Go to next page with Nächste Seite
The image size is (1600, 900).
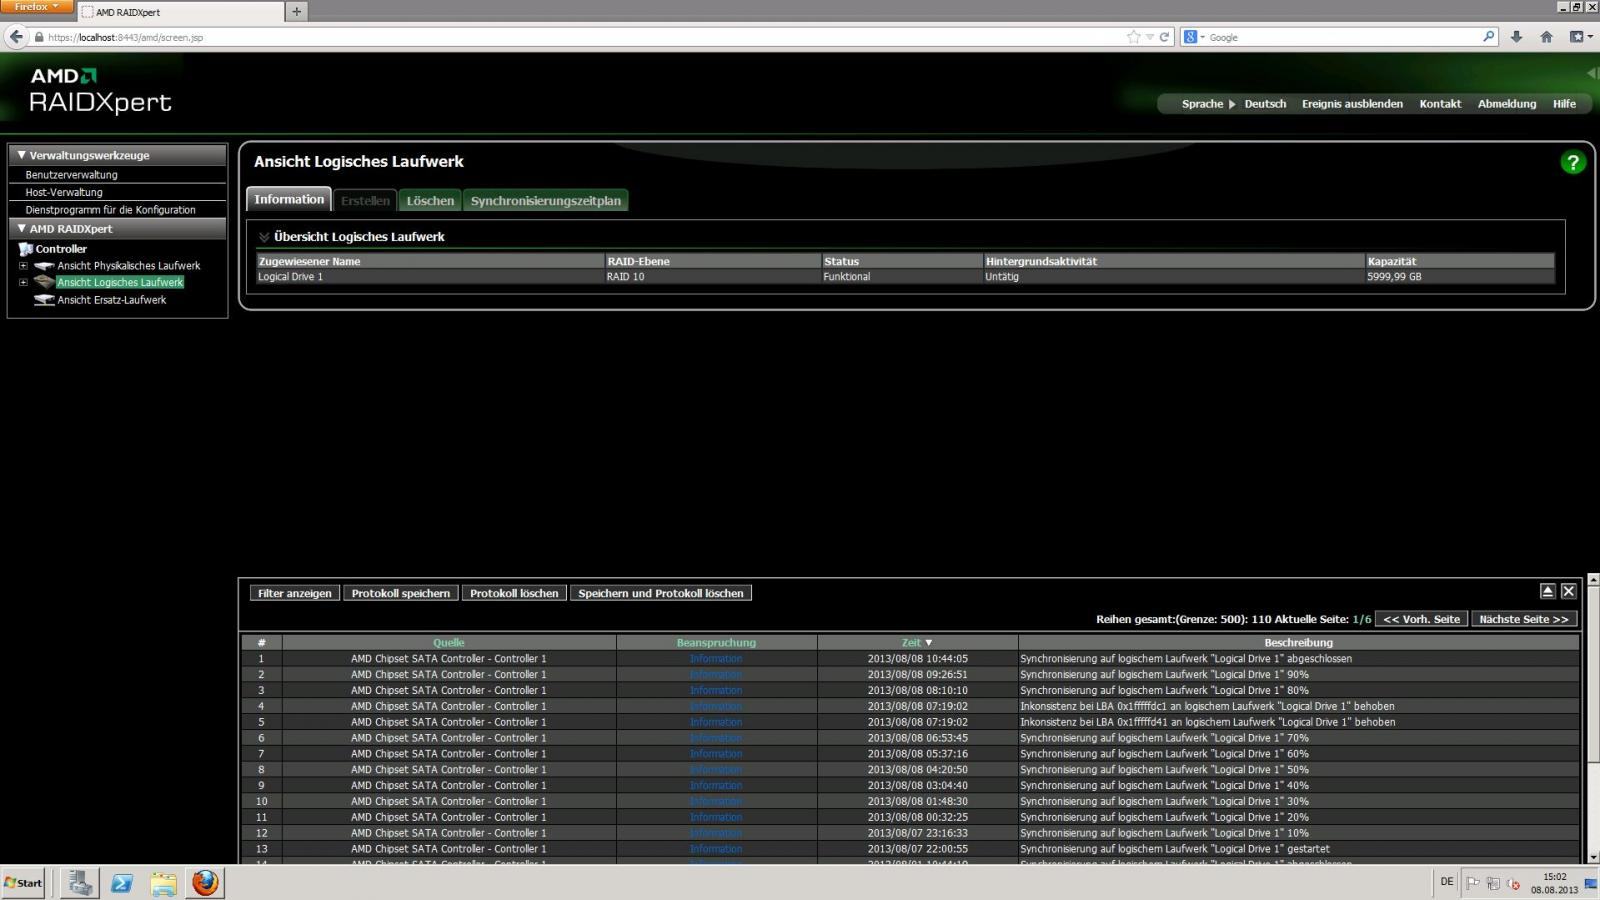[1524, 619]
